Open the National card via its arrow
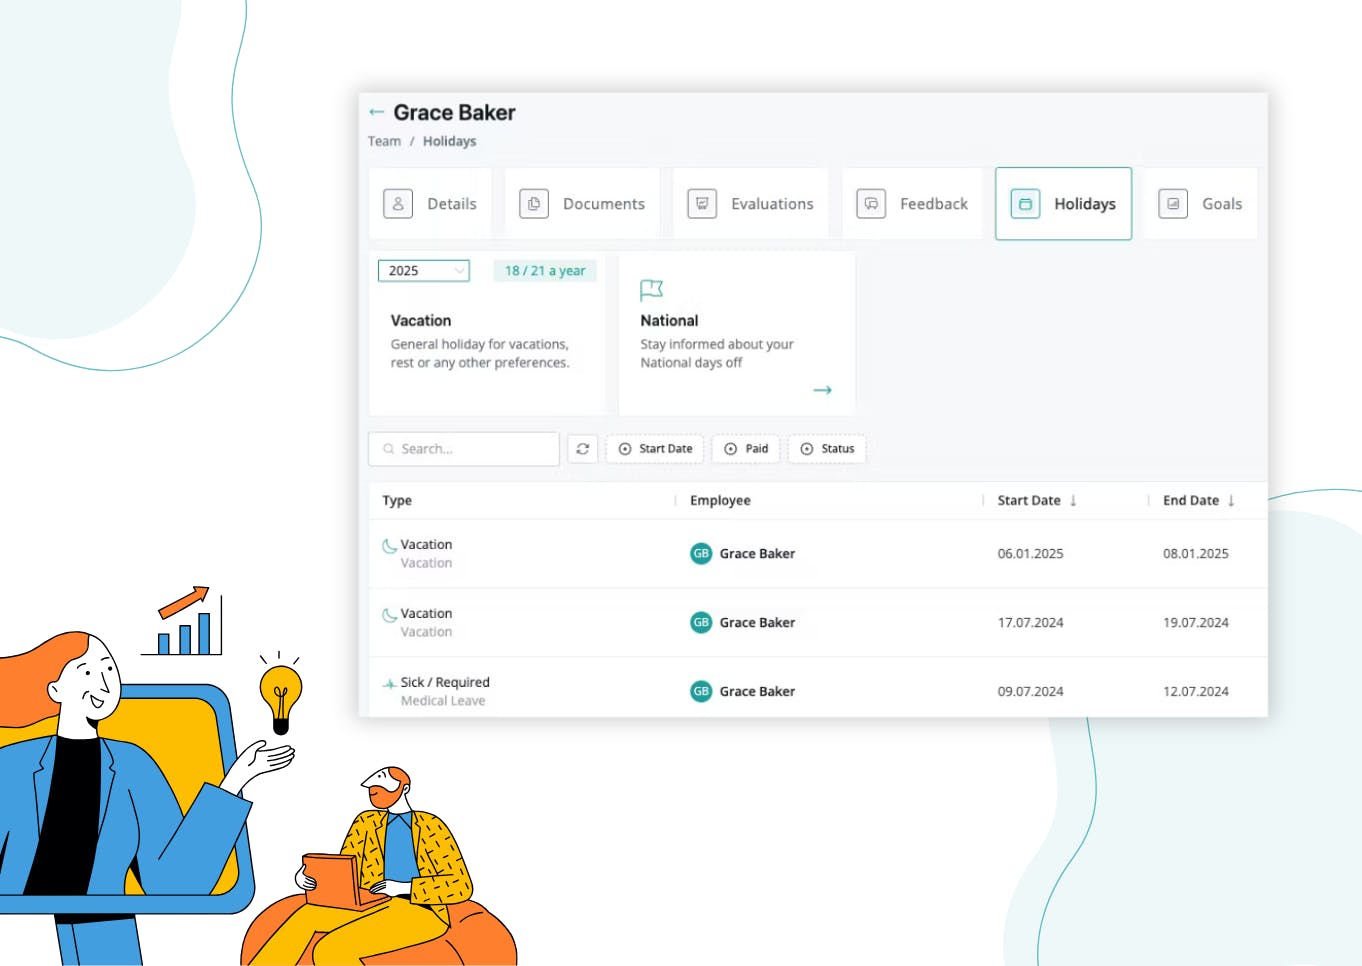Image resolution: width=1362 pixels, height=966 pixels. 822,390
